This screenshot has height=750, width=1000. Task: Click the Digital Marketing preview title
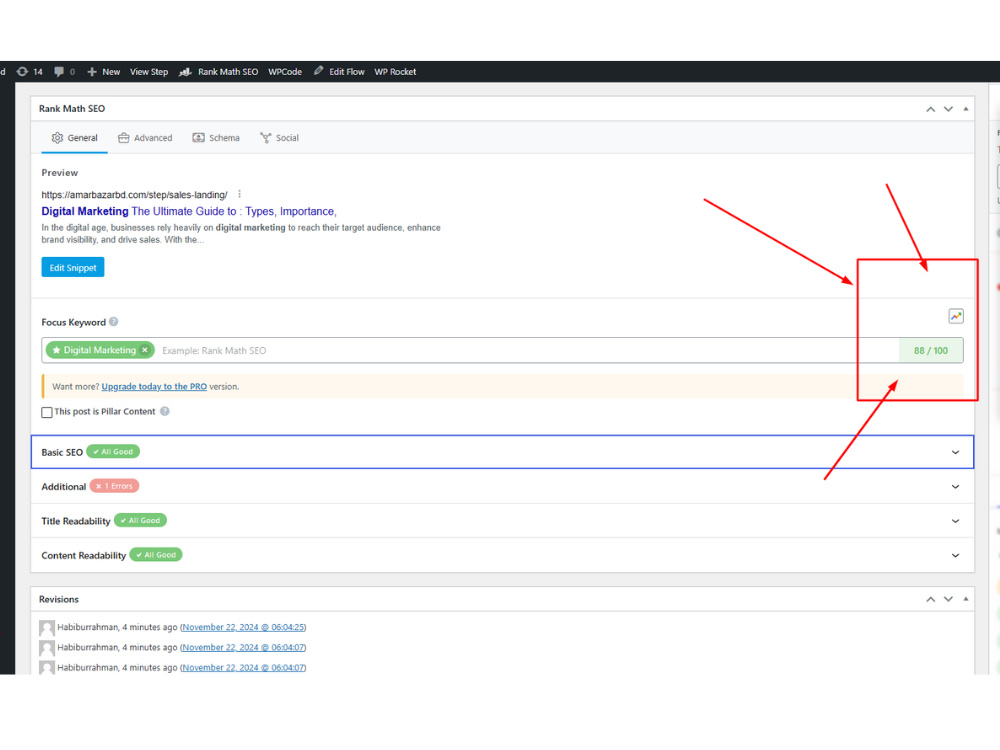click(189, 211)
